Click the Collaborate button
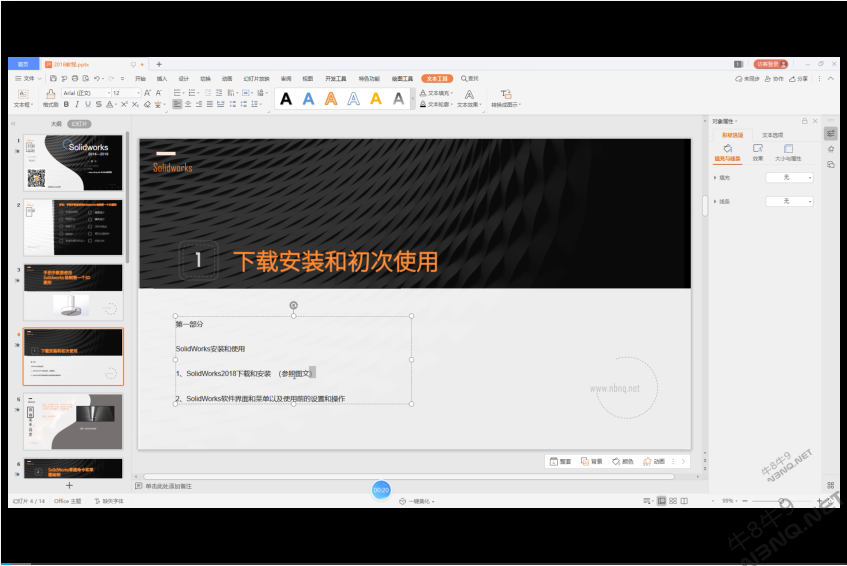Screen dimensions: 847x566 pyautogui.click(x=774, y=79)
